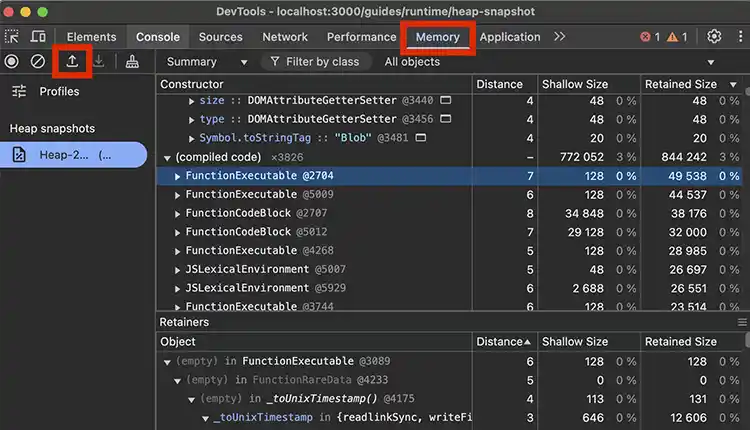Toggle the device toolbar icon
The image size is (750, 430).
point(38,37)
